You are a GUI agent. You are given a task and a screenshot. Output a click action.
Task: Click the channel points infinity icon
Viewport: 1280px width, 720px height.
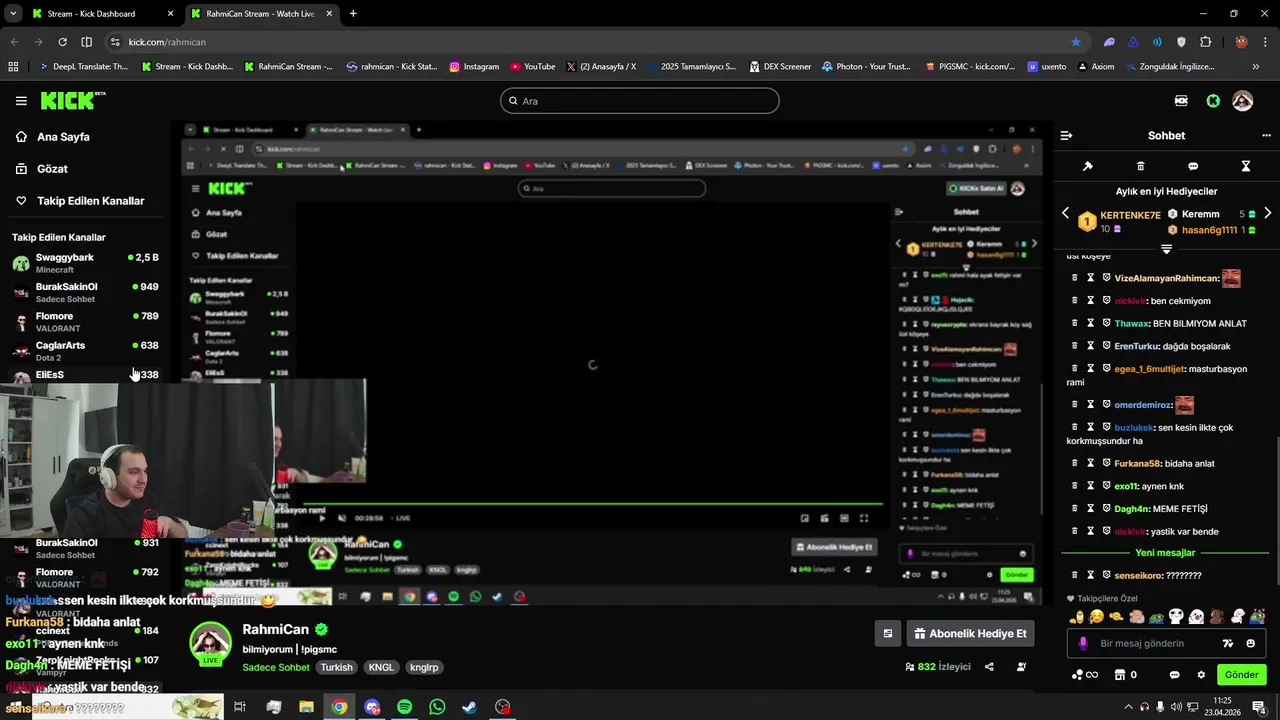click(1085, 675)
